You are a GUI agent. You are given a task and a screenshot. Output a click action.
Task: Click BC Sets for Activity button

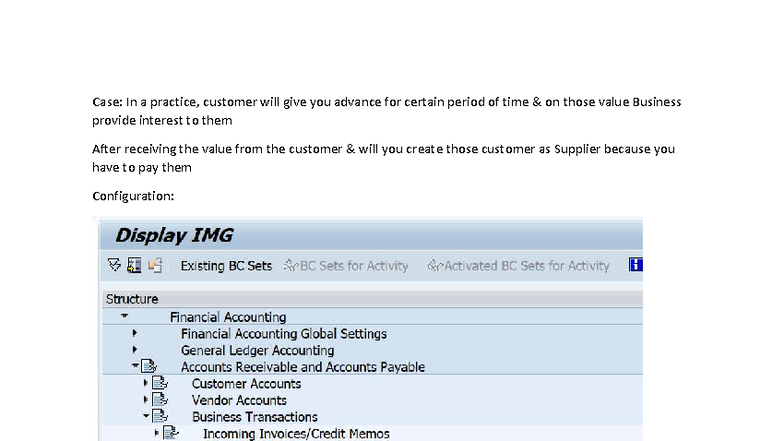click(347, 266)
